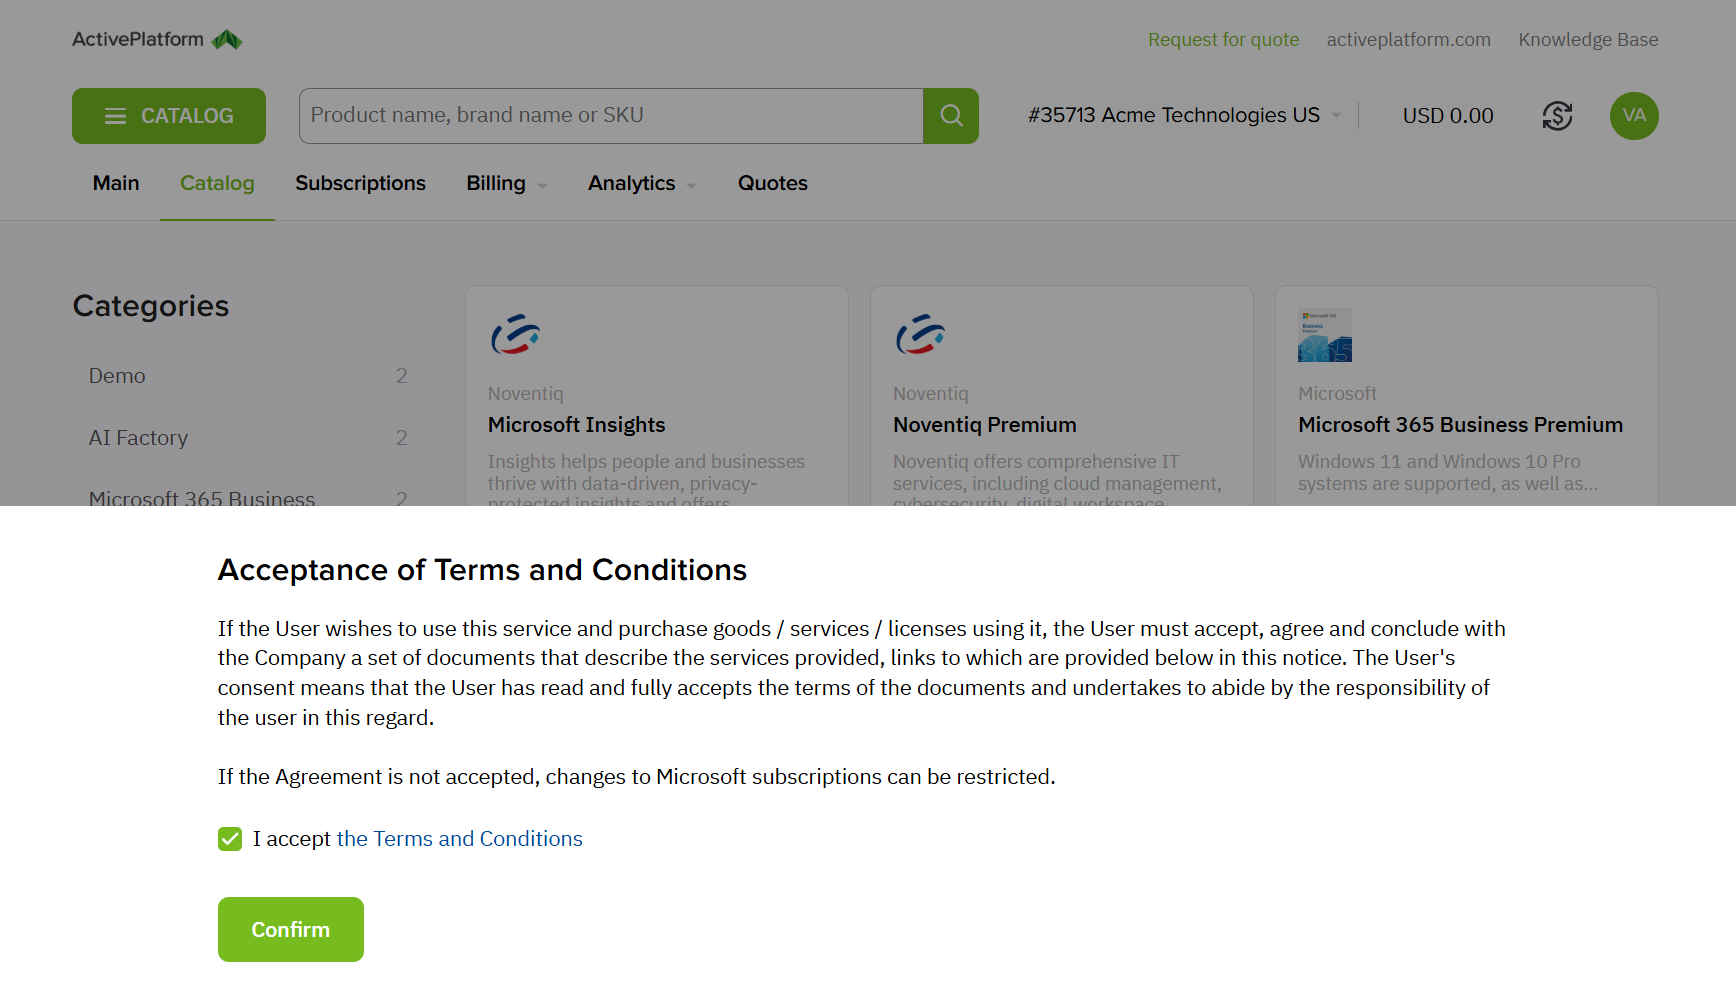Uncheck the accept Terms and Conditions checkbox
This screenshot has height=999, width=1736.
[230, 839]
